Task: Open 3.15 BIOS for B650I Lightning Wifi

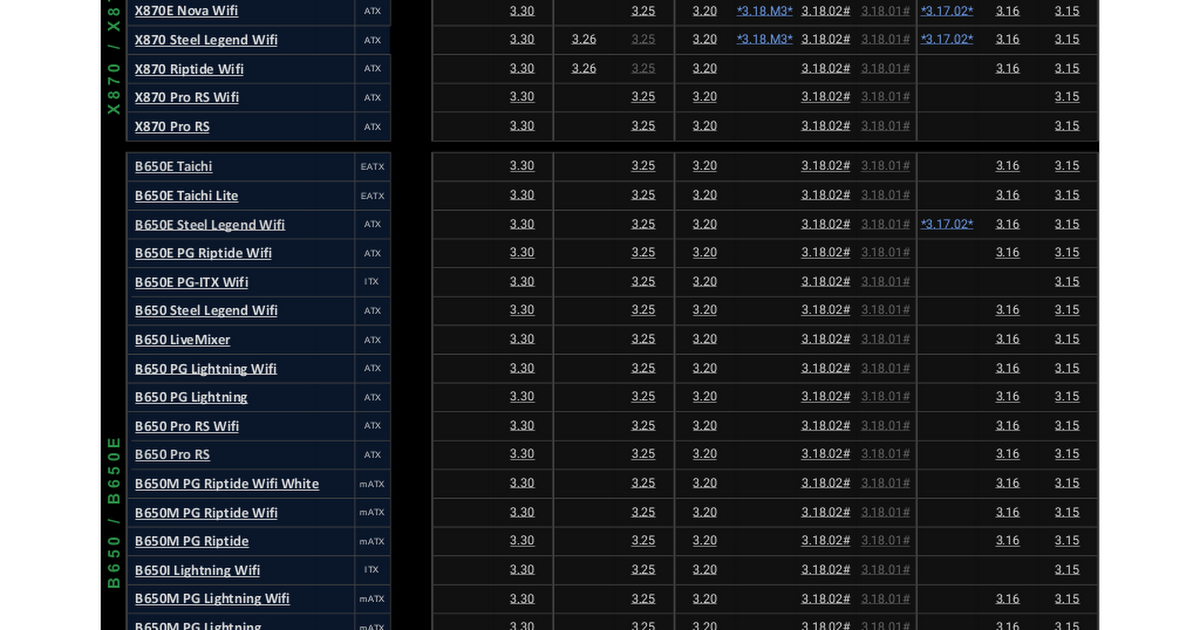Action: click(x=1067, y=570)
